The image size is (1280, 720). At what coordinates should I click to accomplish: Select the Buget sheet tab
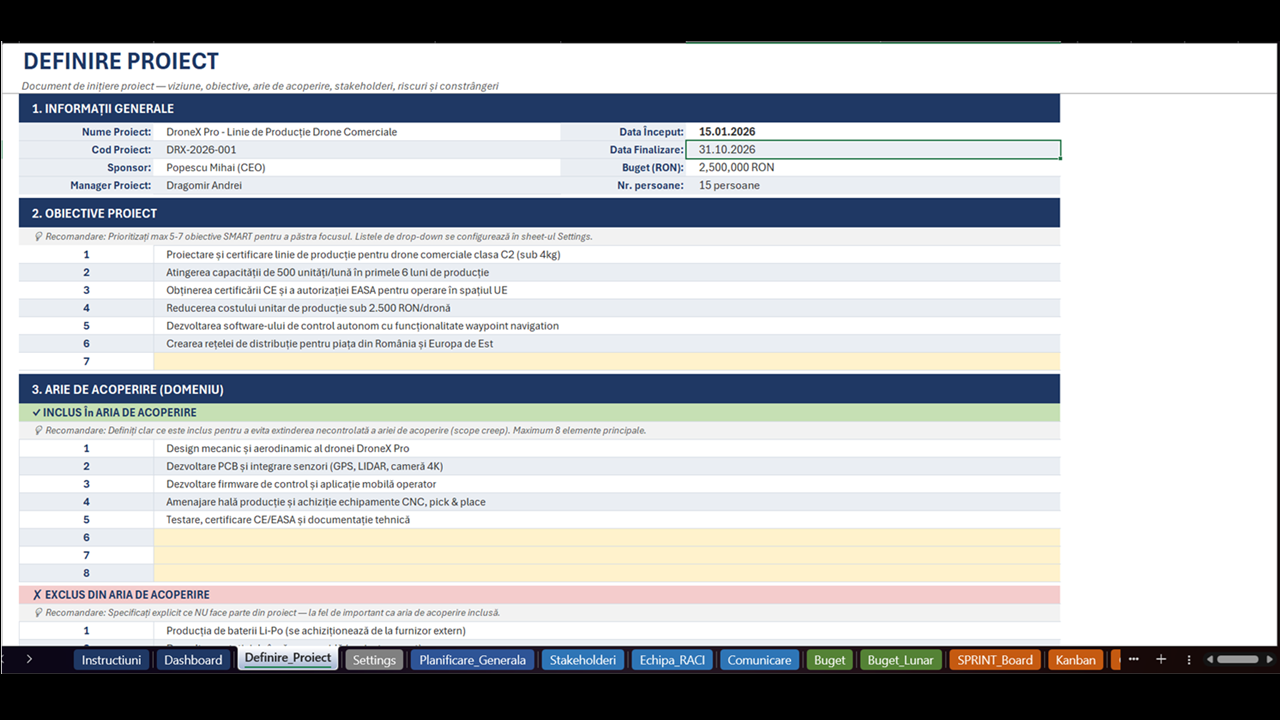(x=829, y=660)
